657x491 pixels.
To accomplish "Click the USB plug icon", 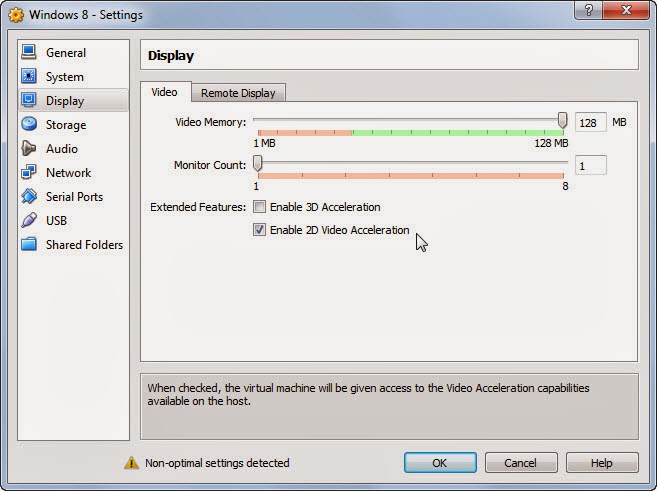I will [28, 220].
